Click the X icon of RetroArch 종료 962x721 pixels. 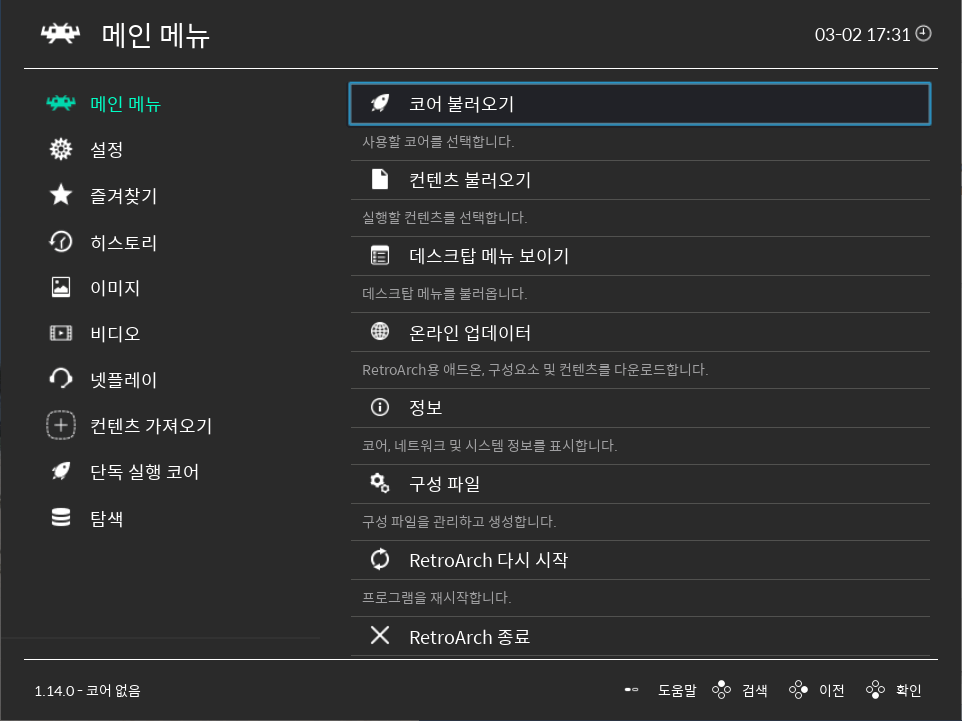(380, 635)
